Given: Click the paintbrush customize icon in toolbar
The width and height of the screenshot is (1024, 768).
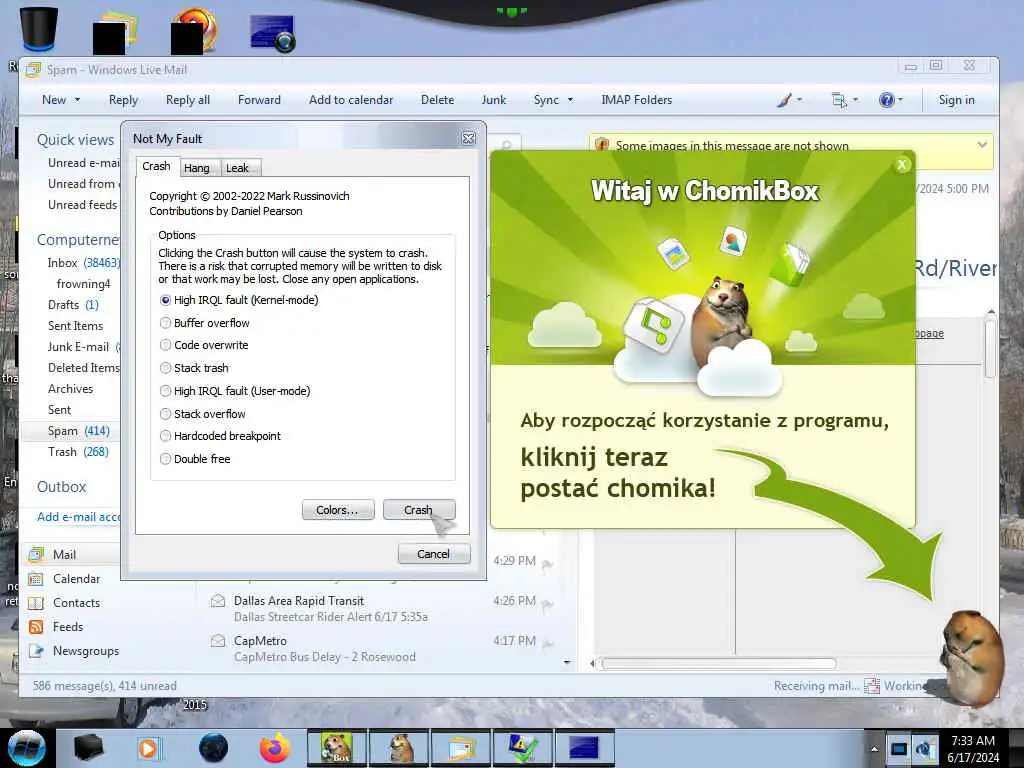Looking at the screenshot, I should (784, 100).
